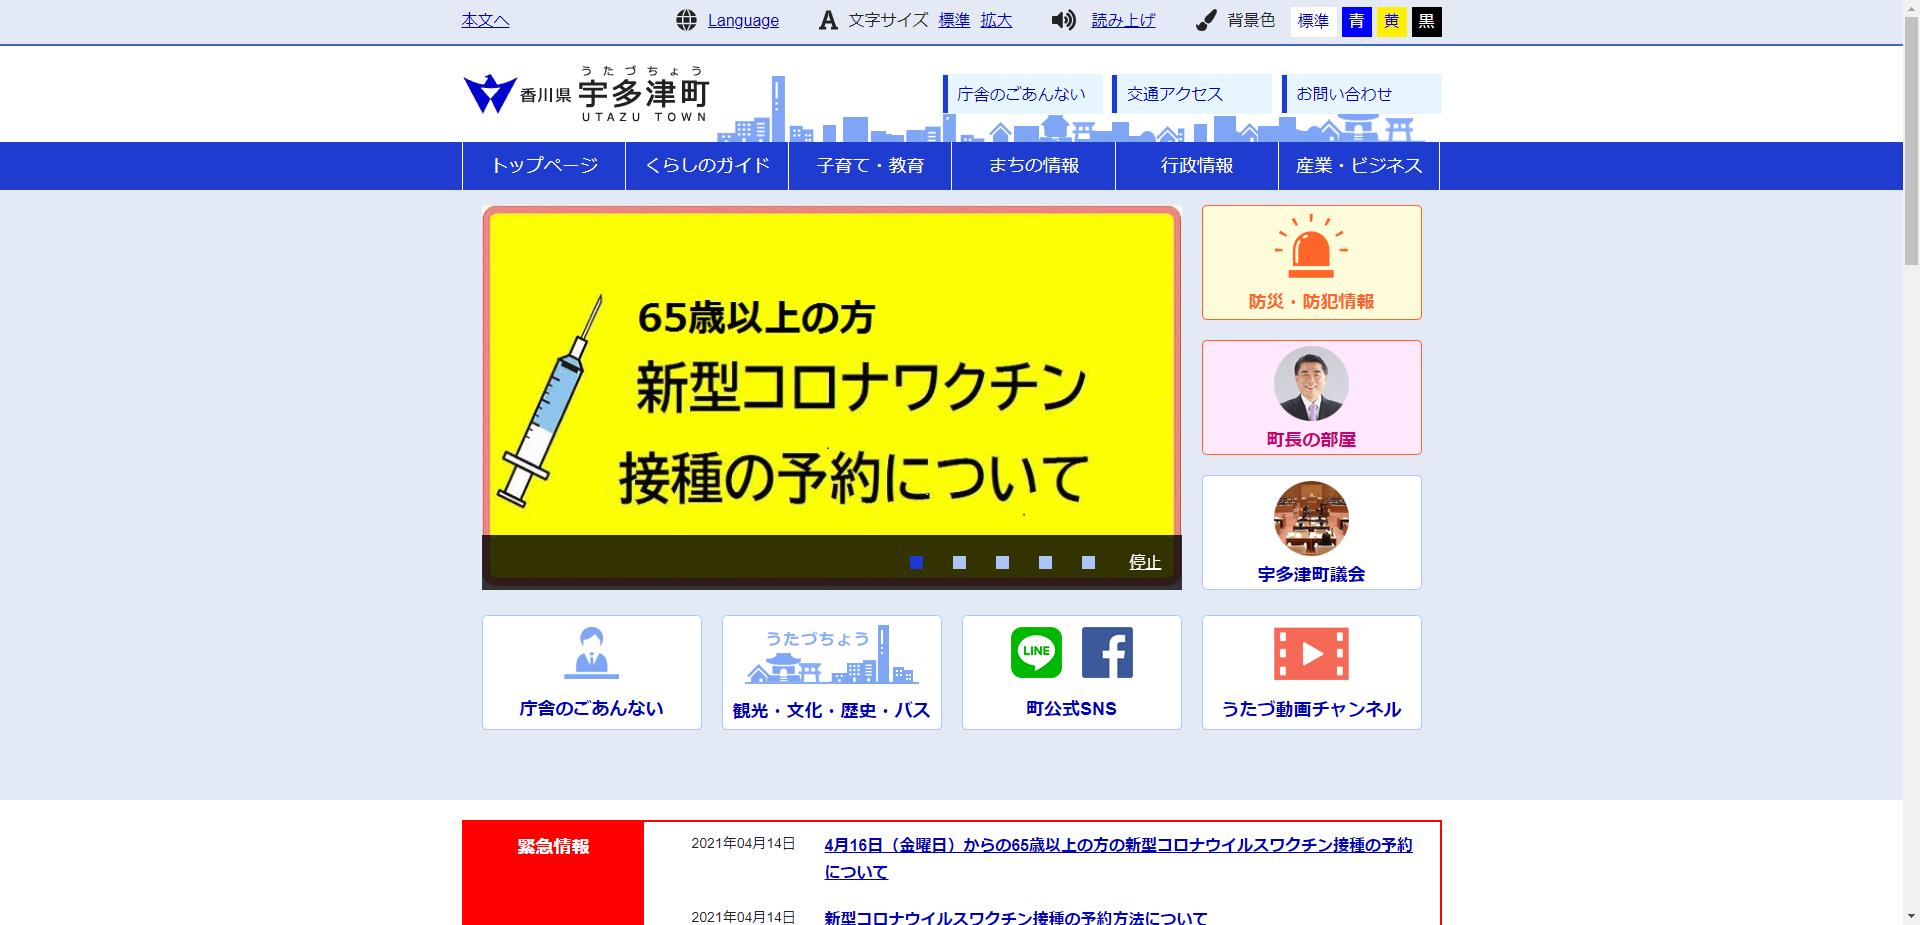Stop the slideshow via 停止 link

1143,562
